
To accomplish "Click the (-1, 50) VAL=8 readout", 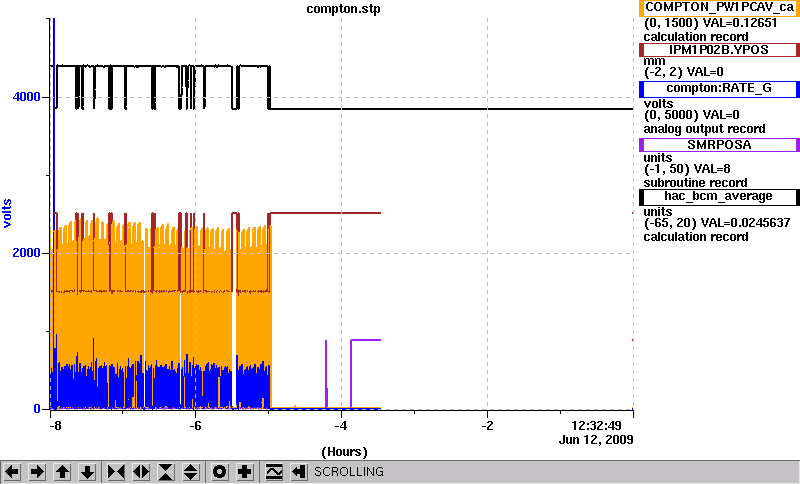I will [687, 169].
